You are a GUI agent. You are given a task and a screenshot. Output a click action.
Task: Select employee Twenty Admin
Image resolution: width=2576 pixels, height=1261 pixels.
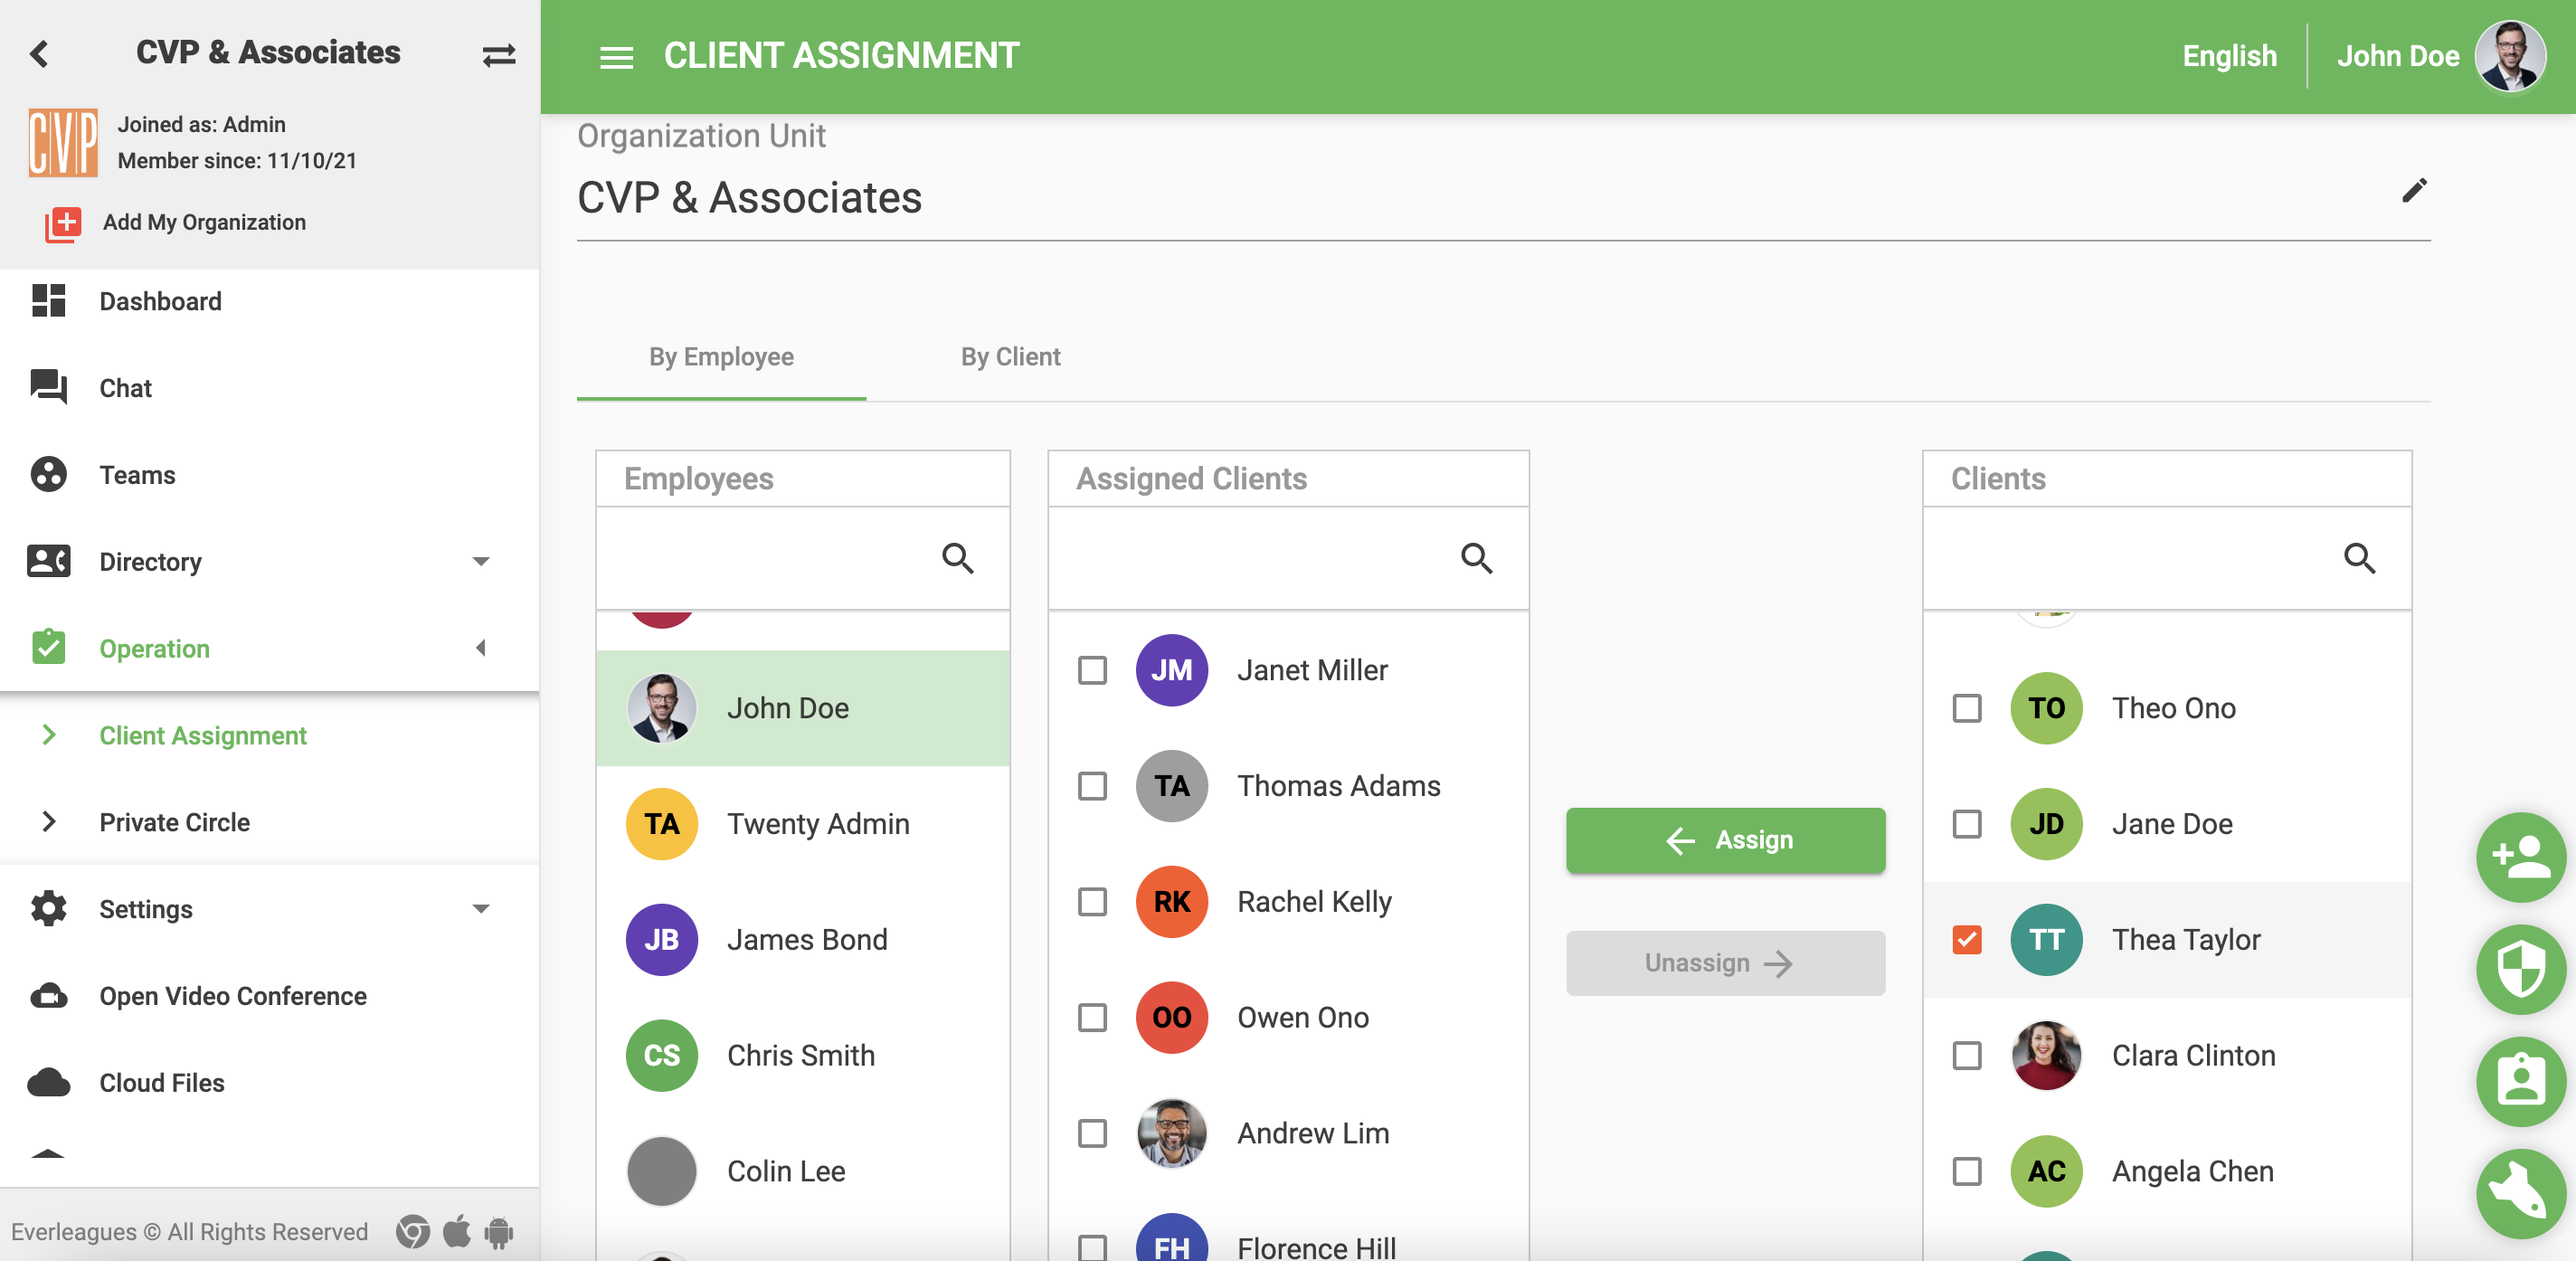(802, 824)
